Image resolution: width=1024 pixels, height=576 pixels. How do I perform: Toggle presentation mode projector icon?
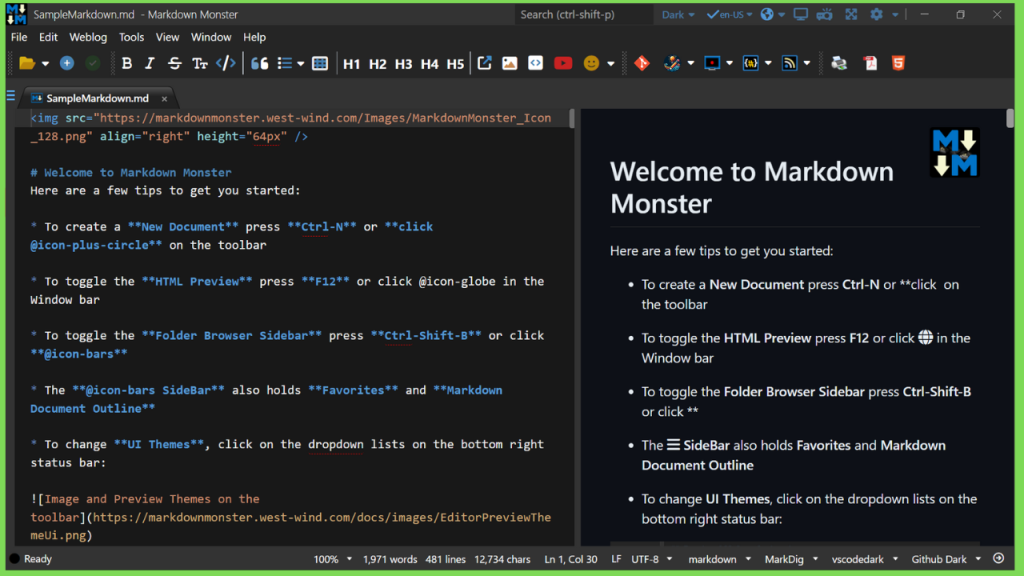[x=825, y=14]
